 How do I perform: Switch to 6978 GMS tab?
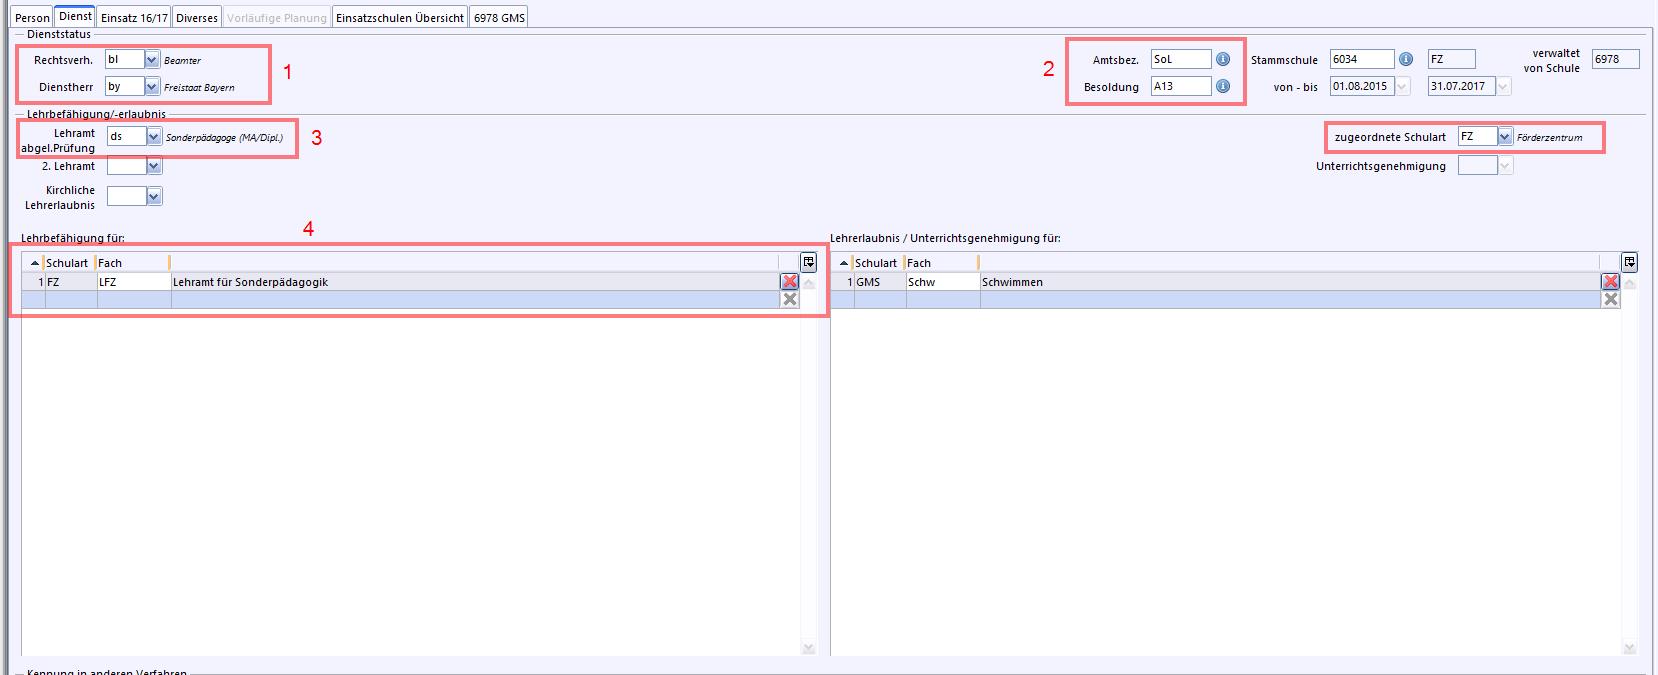click(x=499, y=18)
